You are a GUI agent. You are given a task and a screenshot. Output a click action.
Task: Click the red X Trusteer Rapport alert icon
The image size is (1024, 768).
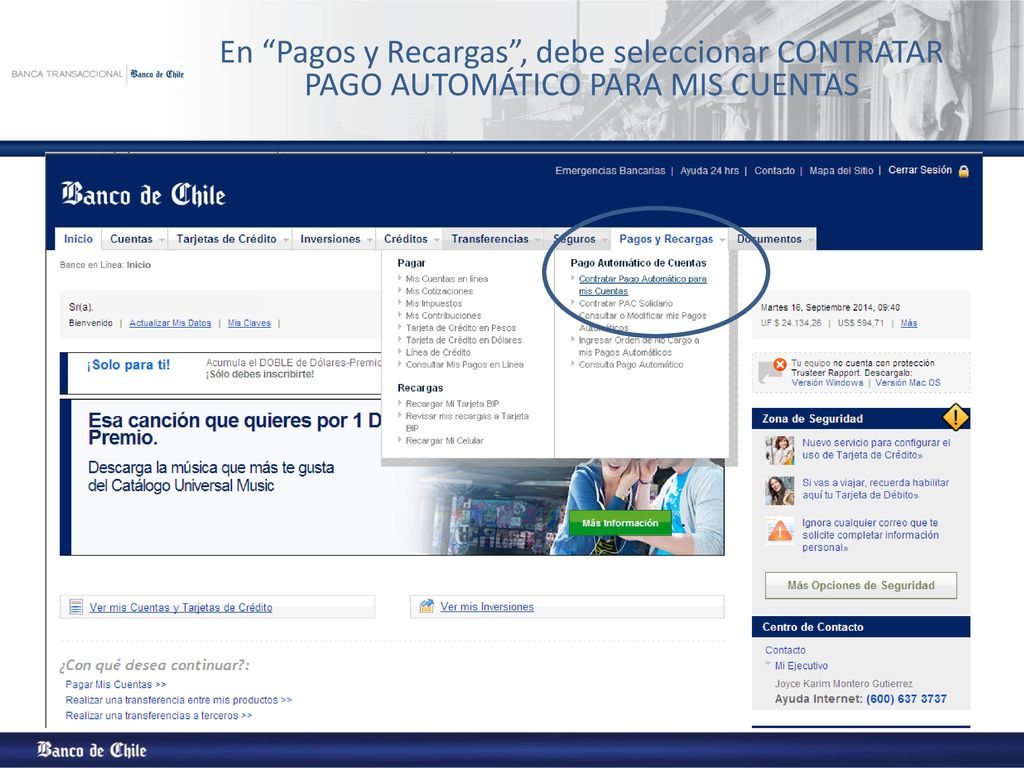(779, 364)
